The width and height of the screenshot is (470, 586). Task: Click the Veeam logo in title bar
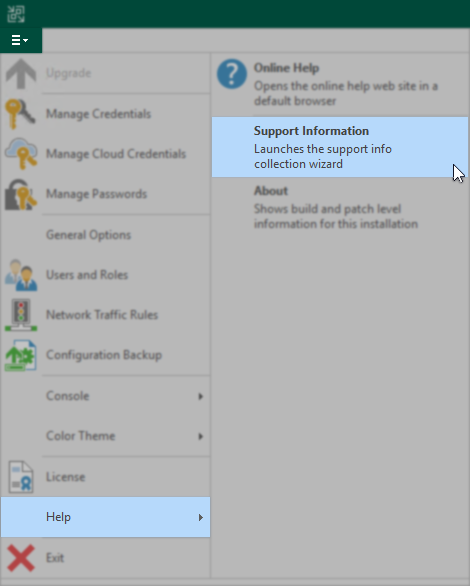coord(16,14)
